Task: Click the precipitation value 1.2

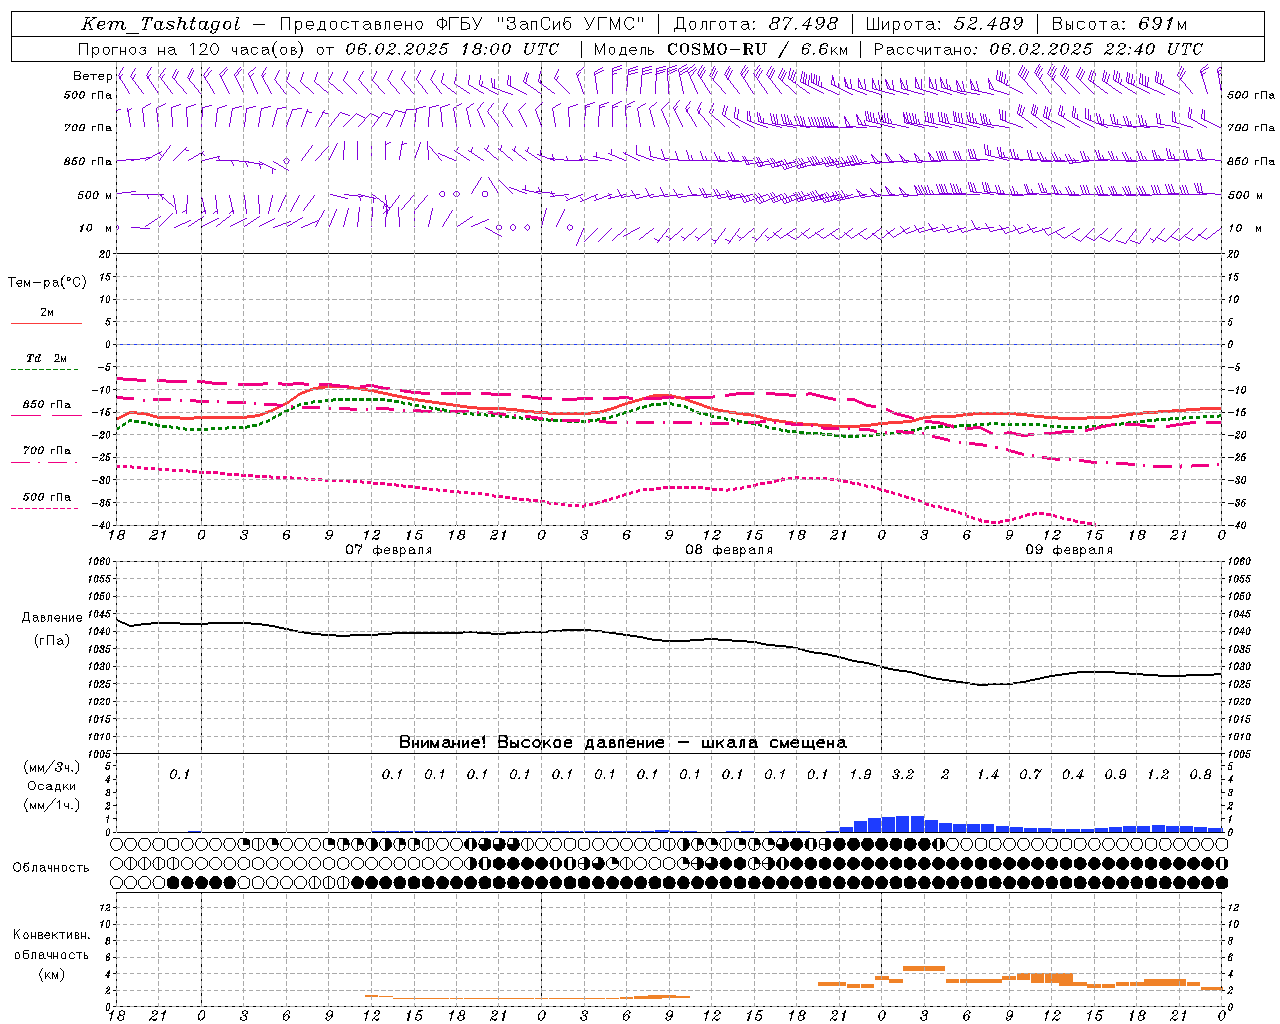Action: point(1158,774)
